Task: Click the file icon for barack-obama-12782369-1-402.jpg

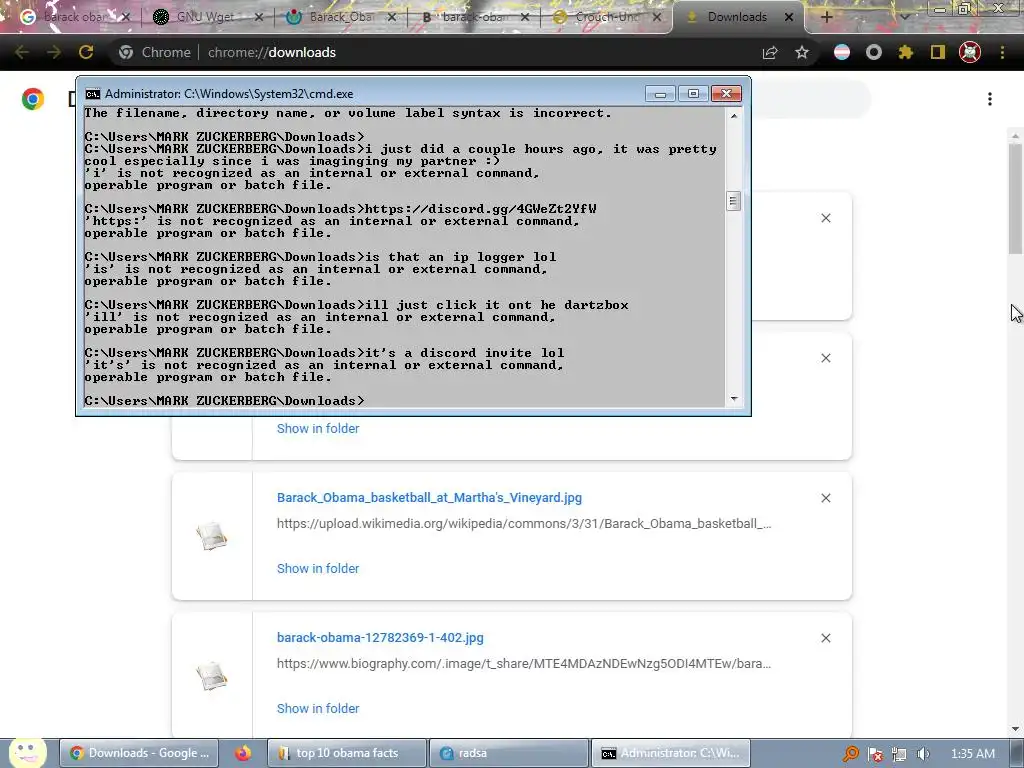Action: tap(212, 676)
